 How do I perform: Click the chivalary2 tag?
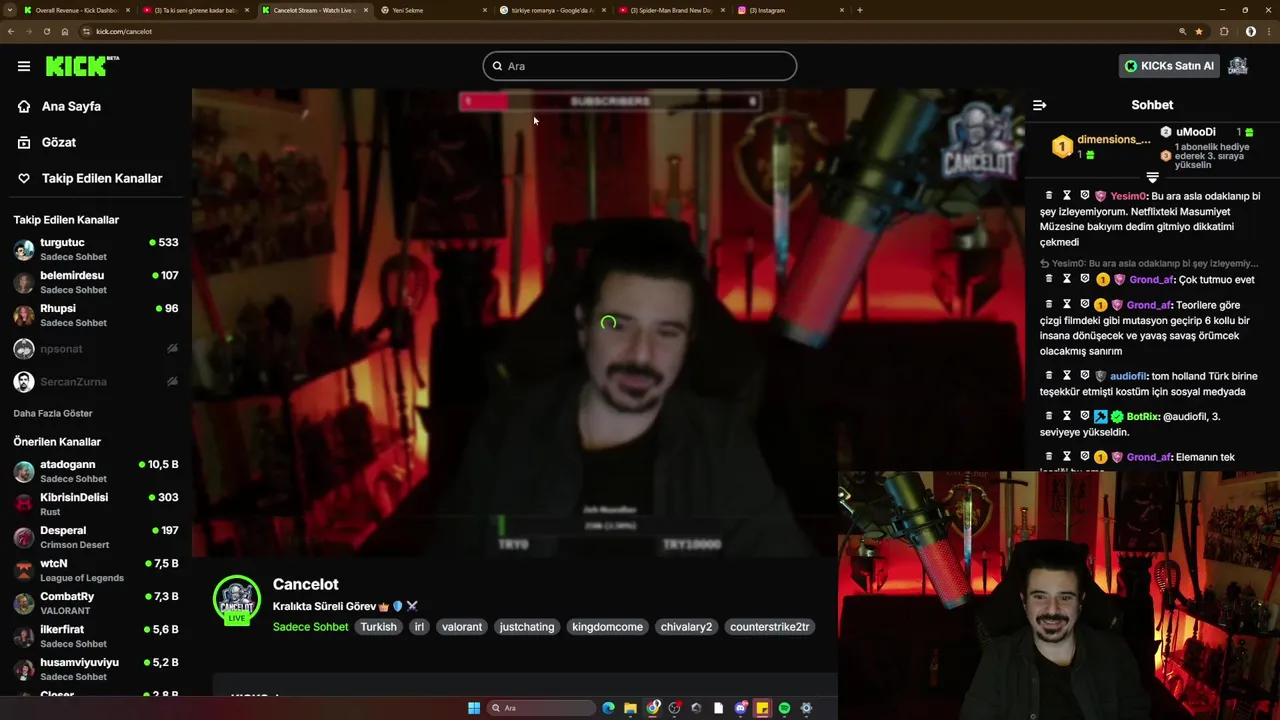click(686, 627)
